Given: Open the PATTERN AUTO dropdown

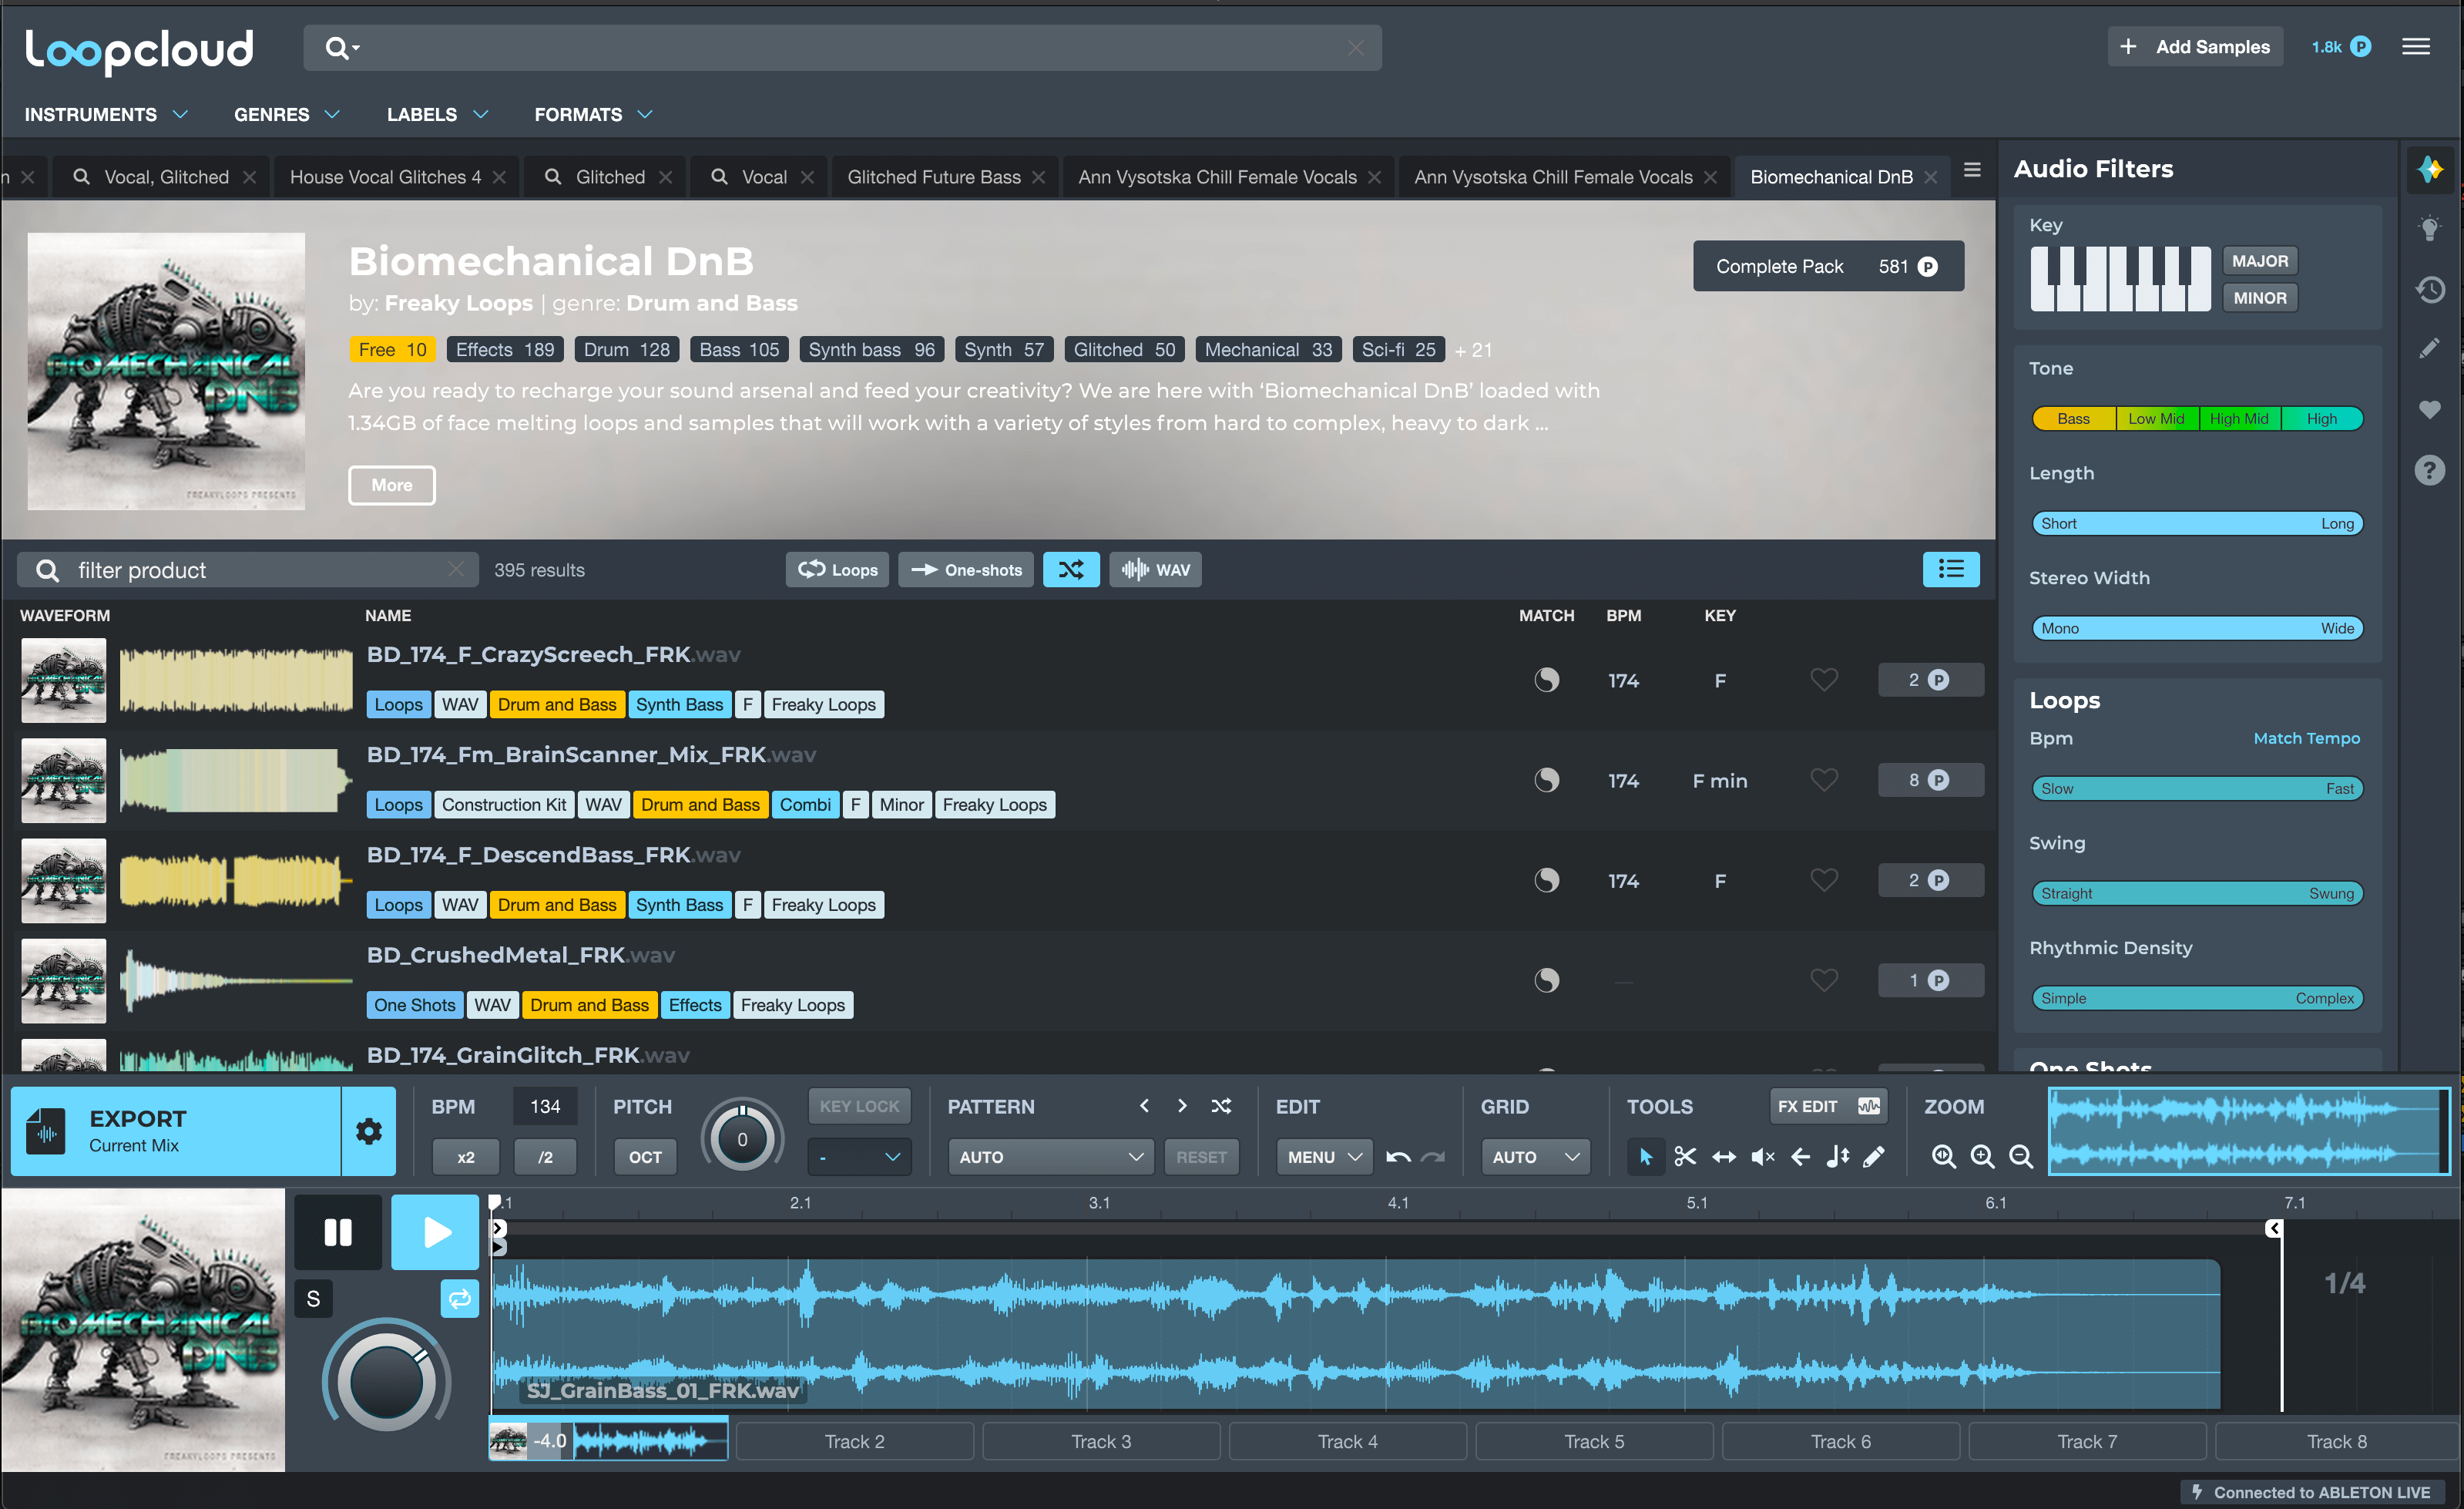Looking at the screenshot, I should 1049,1157.
